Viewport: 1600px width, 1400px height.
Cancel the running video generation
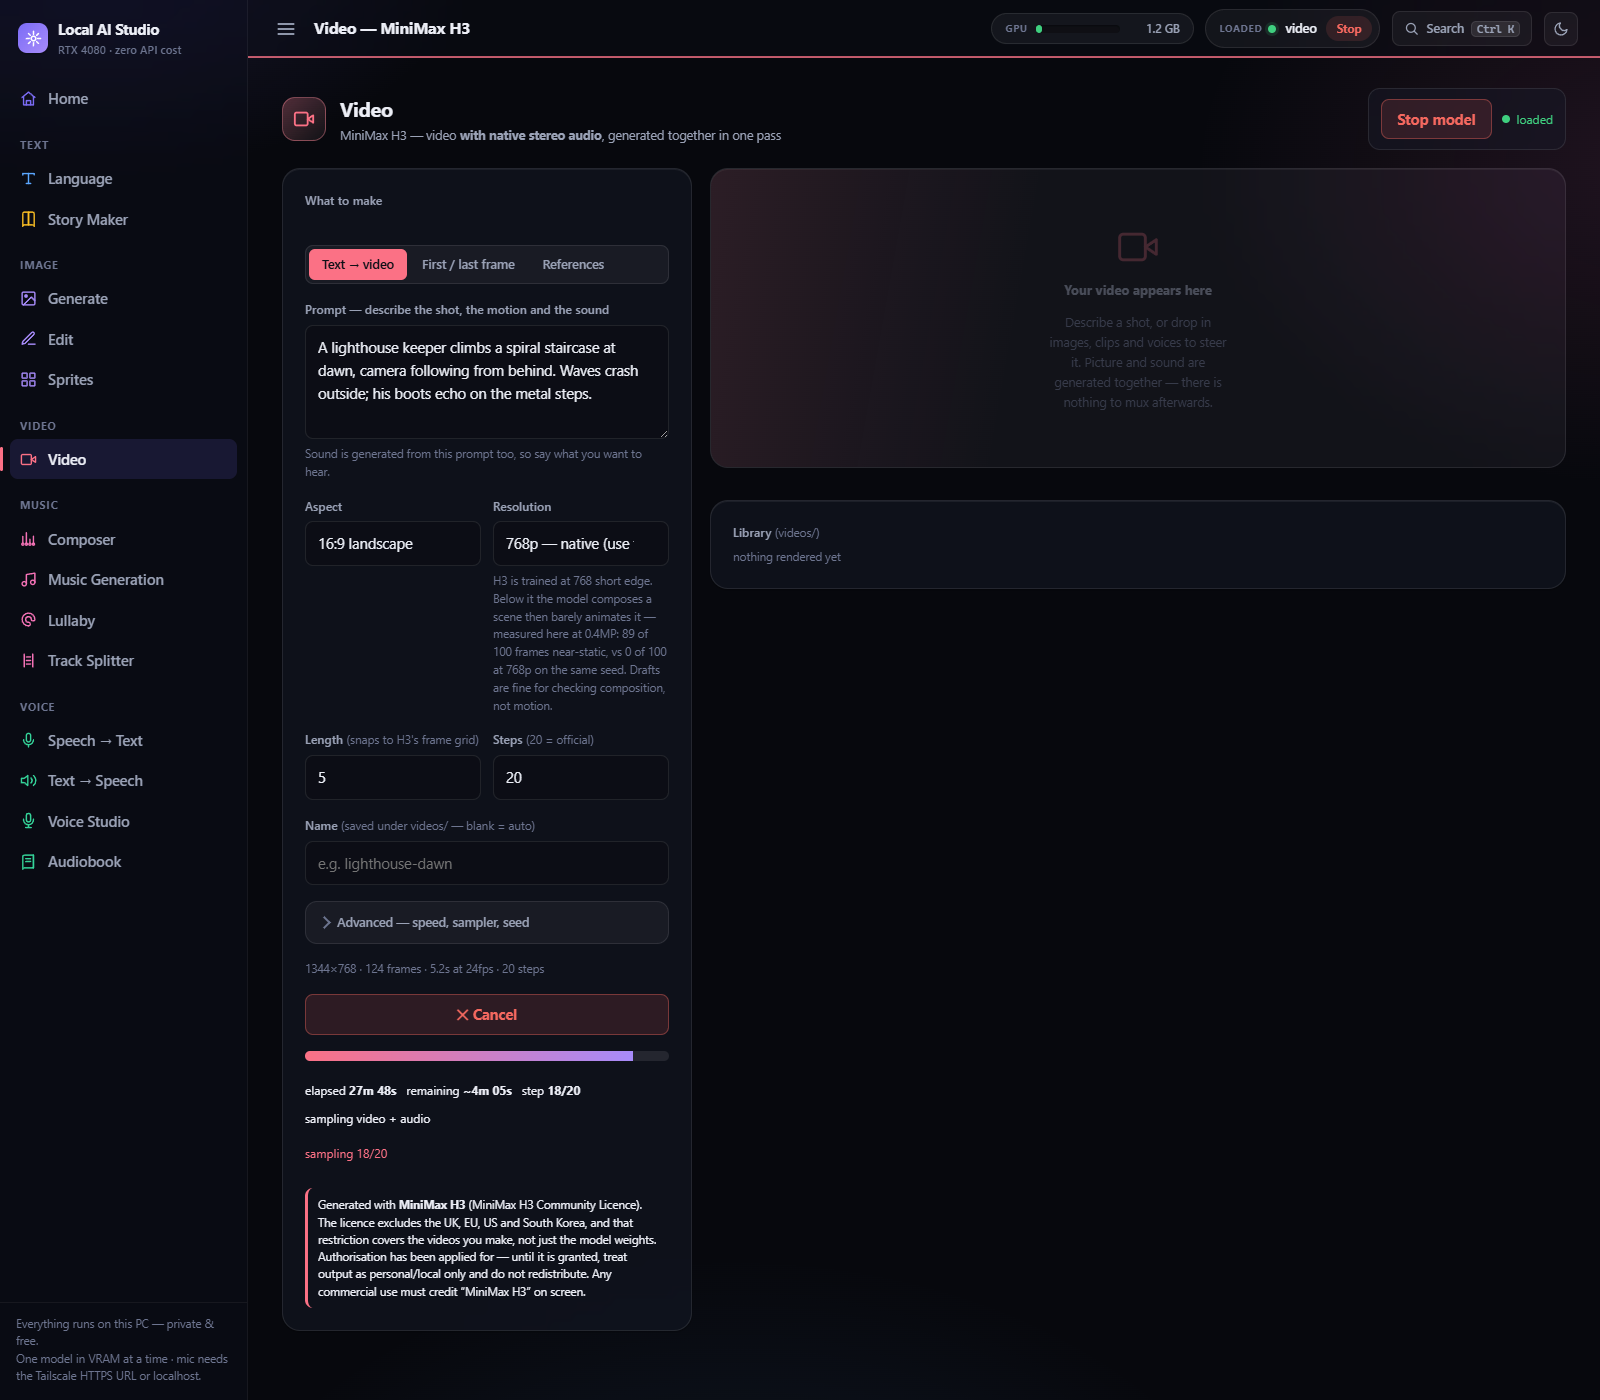[487, 1015]
